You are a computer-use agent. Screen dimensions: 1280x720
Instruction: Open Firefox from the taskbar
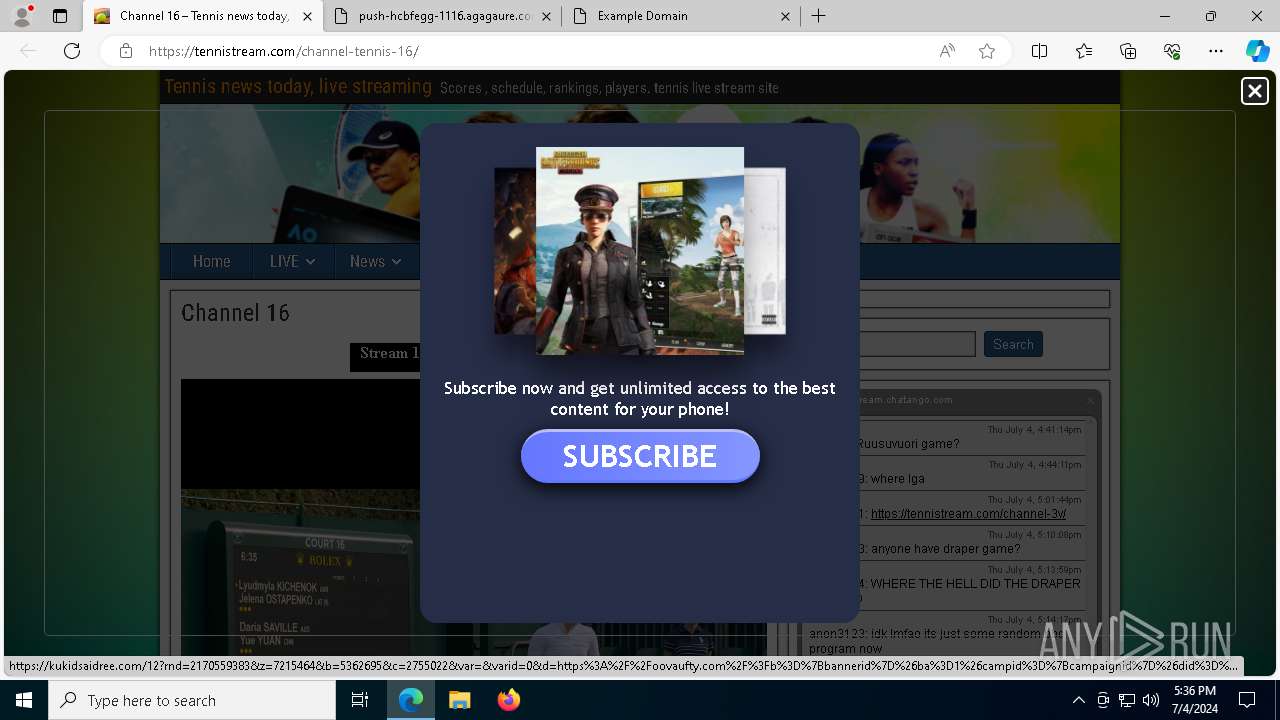click(x=508, y=700)
